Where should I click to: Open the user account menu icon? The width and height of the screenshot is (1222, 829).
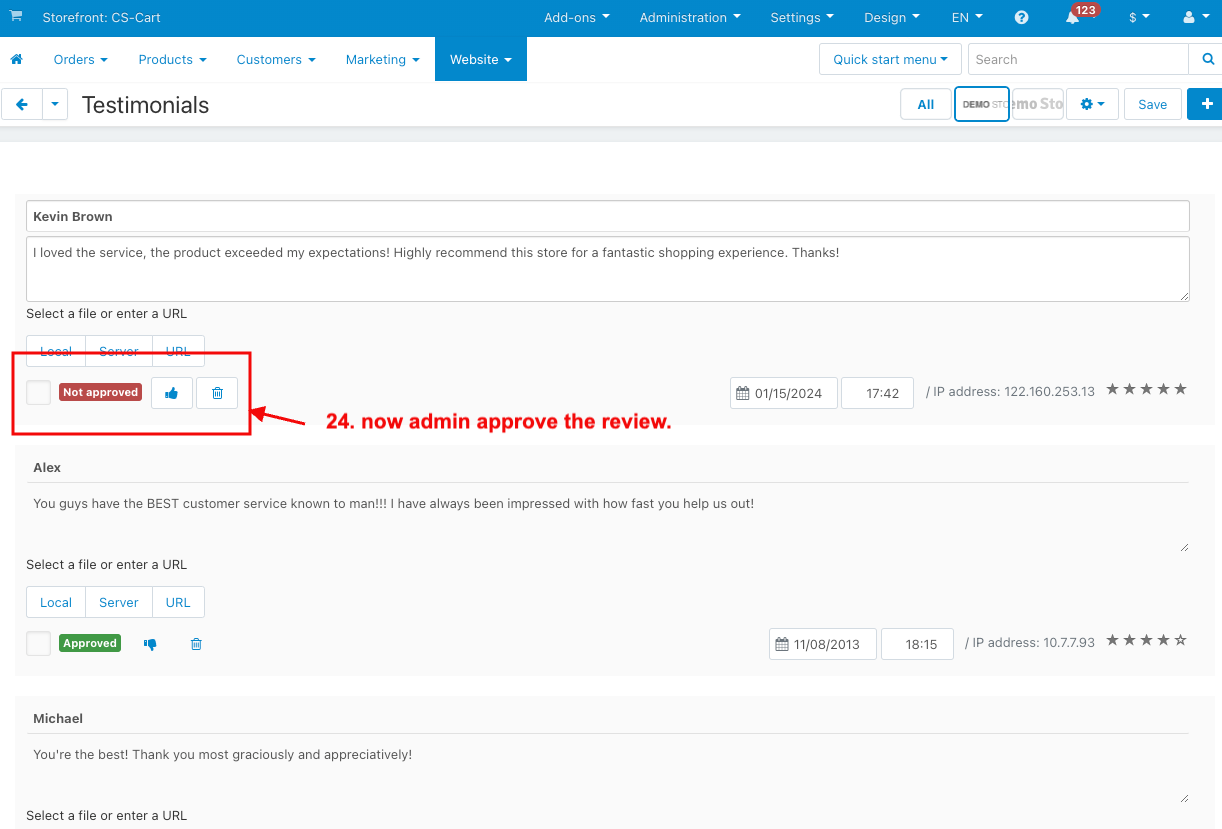click(x=1194, y=17)
